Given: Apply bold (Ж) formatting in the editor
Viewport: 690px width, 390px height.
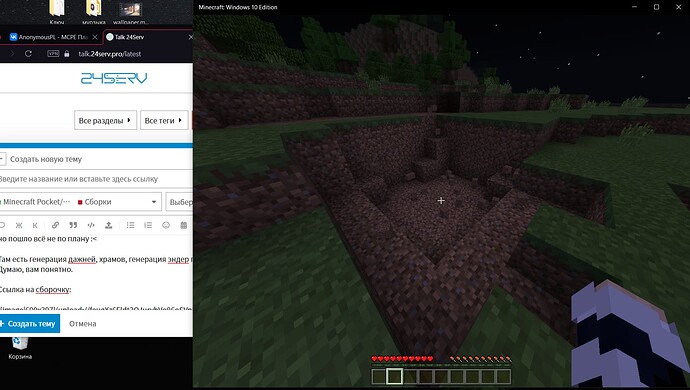Looking at the screenshot, I should click(x=19, y=225).
